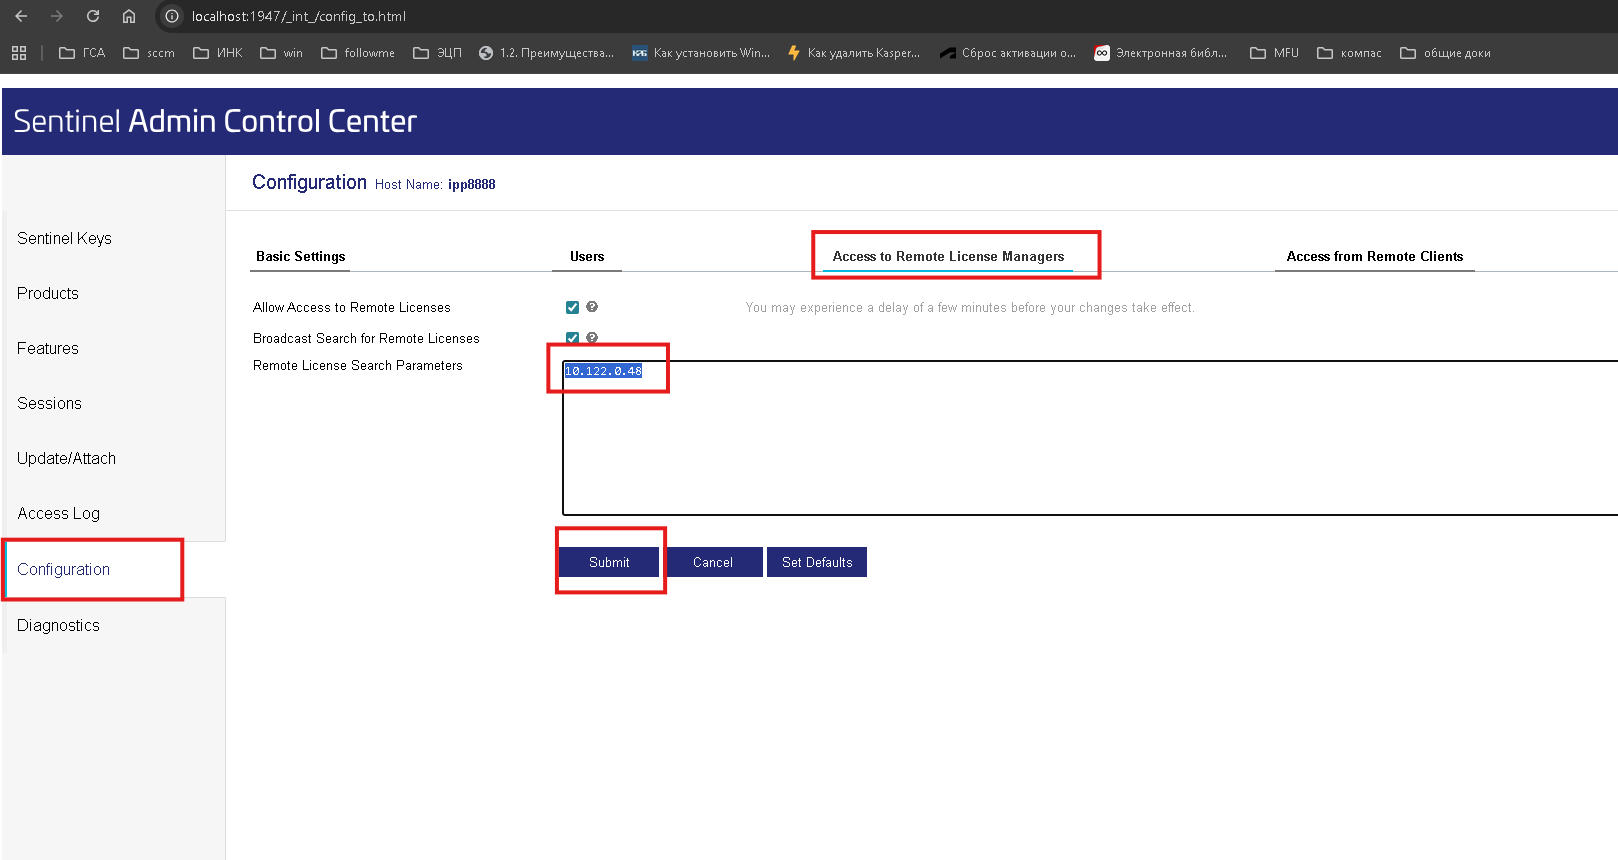The image size is (1618, 860).
Task: Open the ГСА bookmark folder
Action: click(x=82, y=53)
